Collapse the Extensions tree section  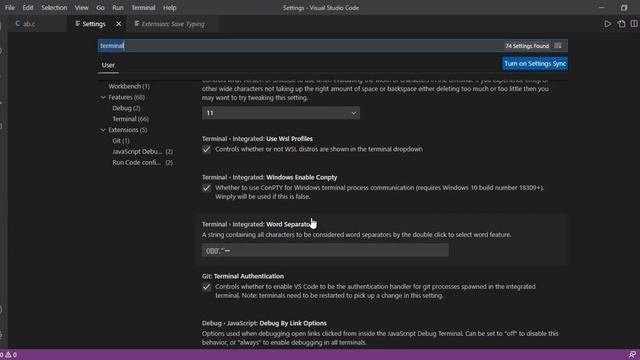[103, 130]
